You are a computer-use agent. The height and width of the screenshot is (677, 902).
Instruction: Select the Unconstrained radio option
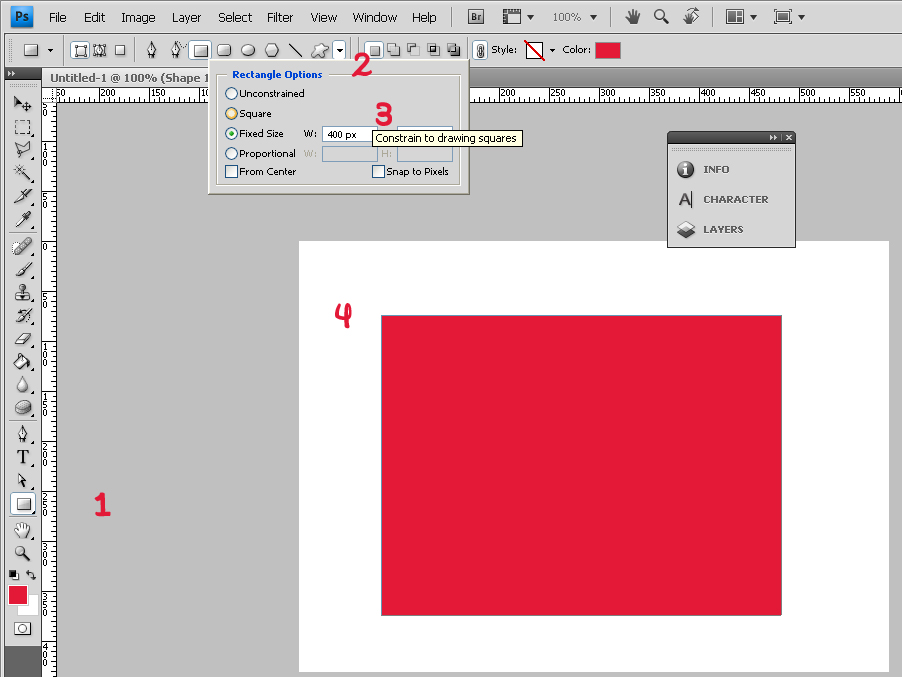[x=232, y=94]
